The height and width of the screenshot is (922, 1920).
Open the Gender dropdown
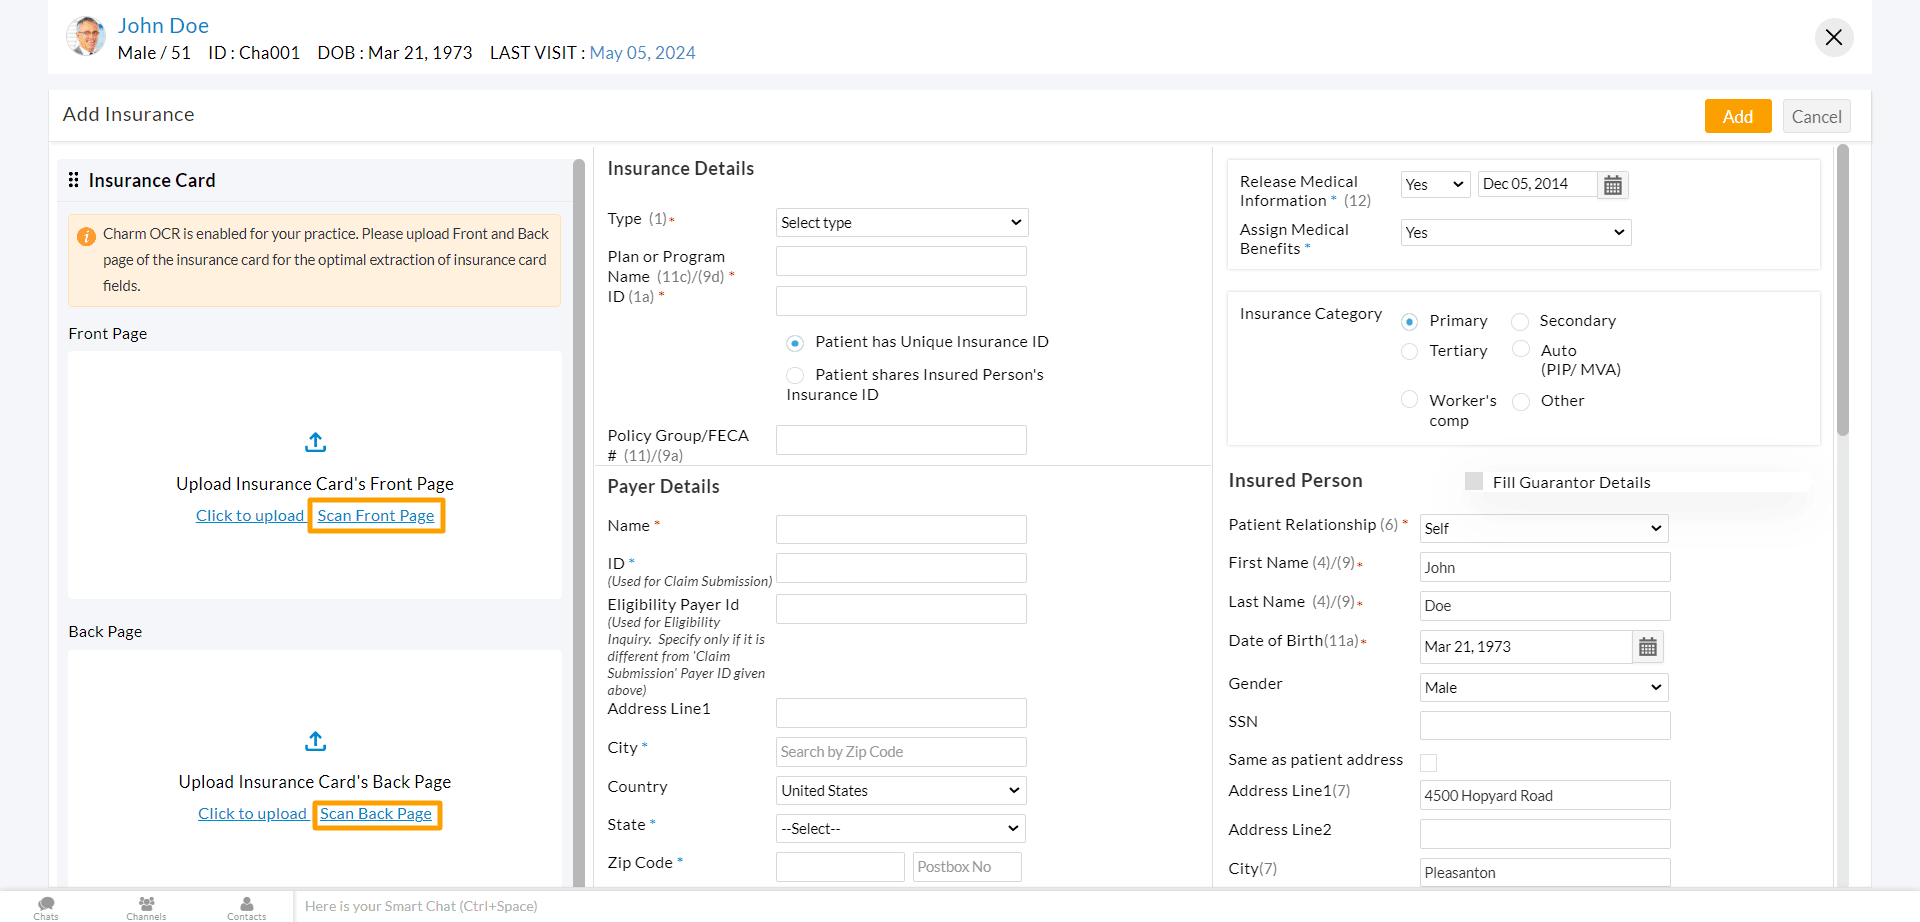1542,687
